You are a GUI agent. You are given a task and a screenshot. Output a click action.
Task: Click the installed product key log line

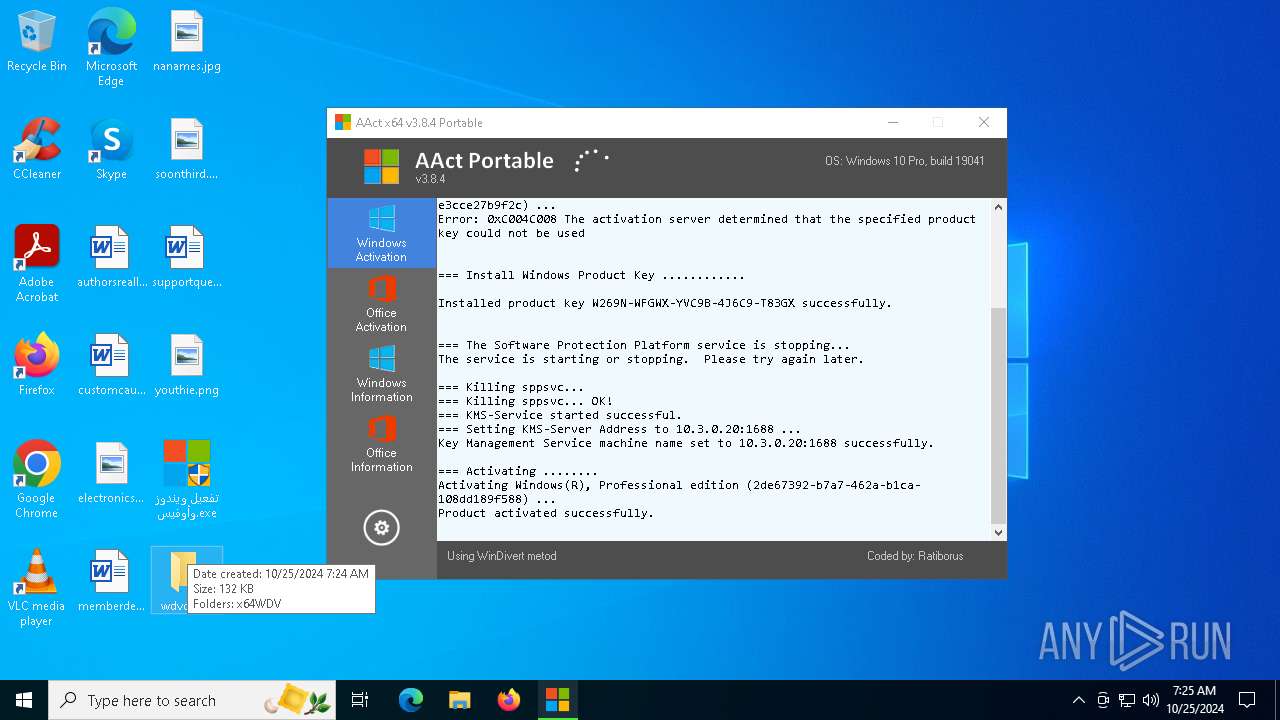665,303
